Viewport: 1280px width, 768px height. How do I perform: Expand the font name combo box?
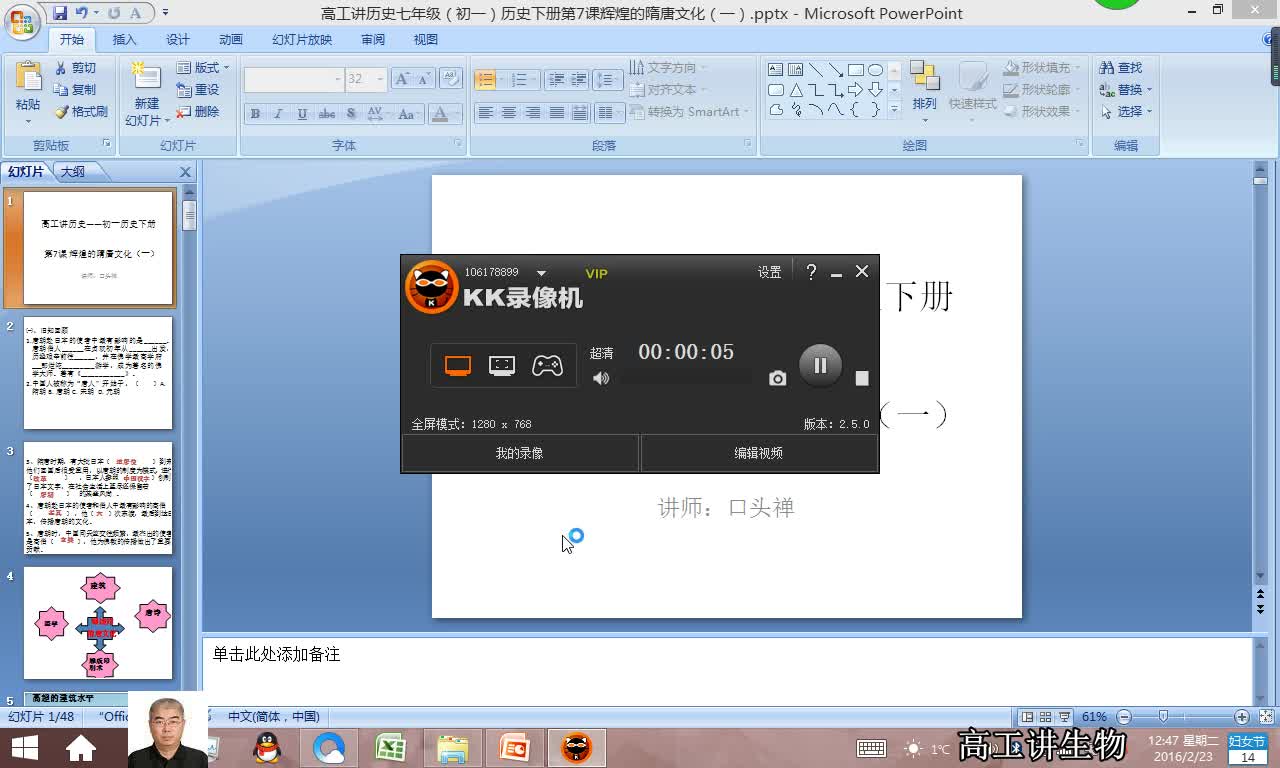337,79
